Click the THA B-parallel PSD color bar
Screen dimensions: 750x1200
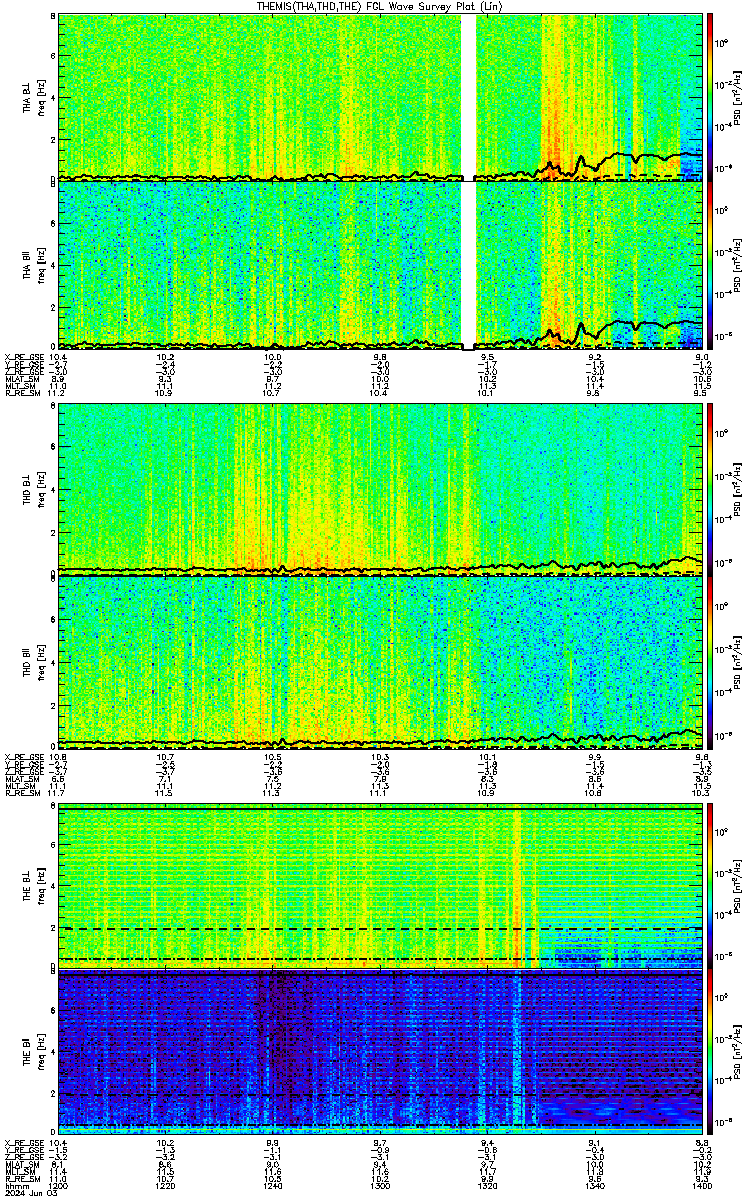coord(711,265)
